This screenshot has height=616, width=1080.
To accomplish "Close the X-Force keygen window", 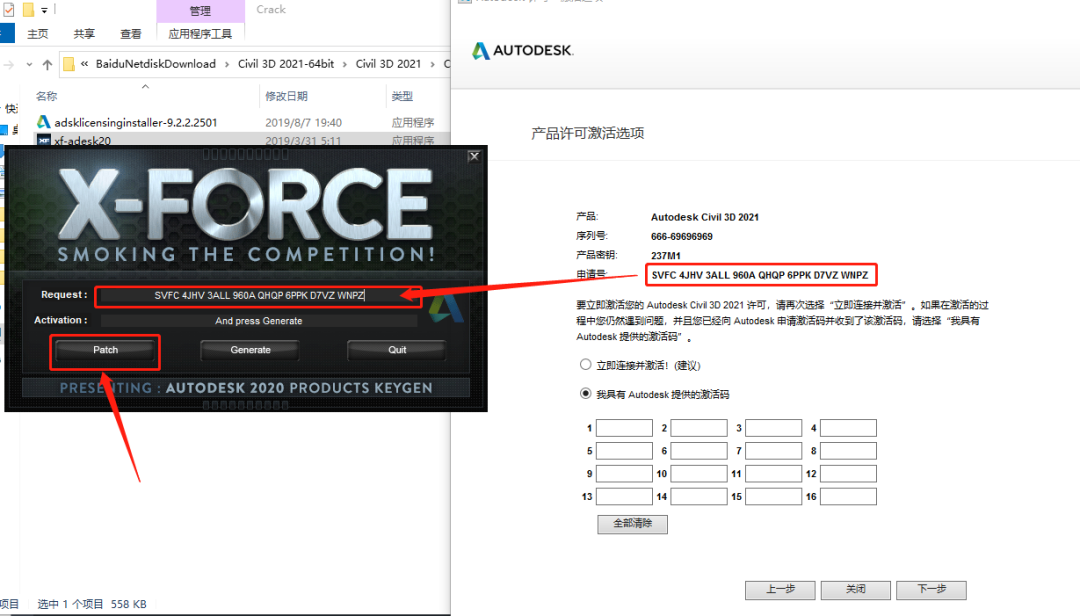I will [474, 156].
